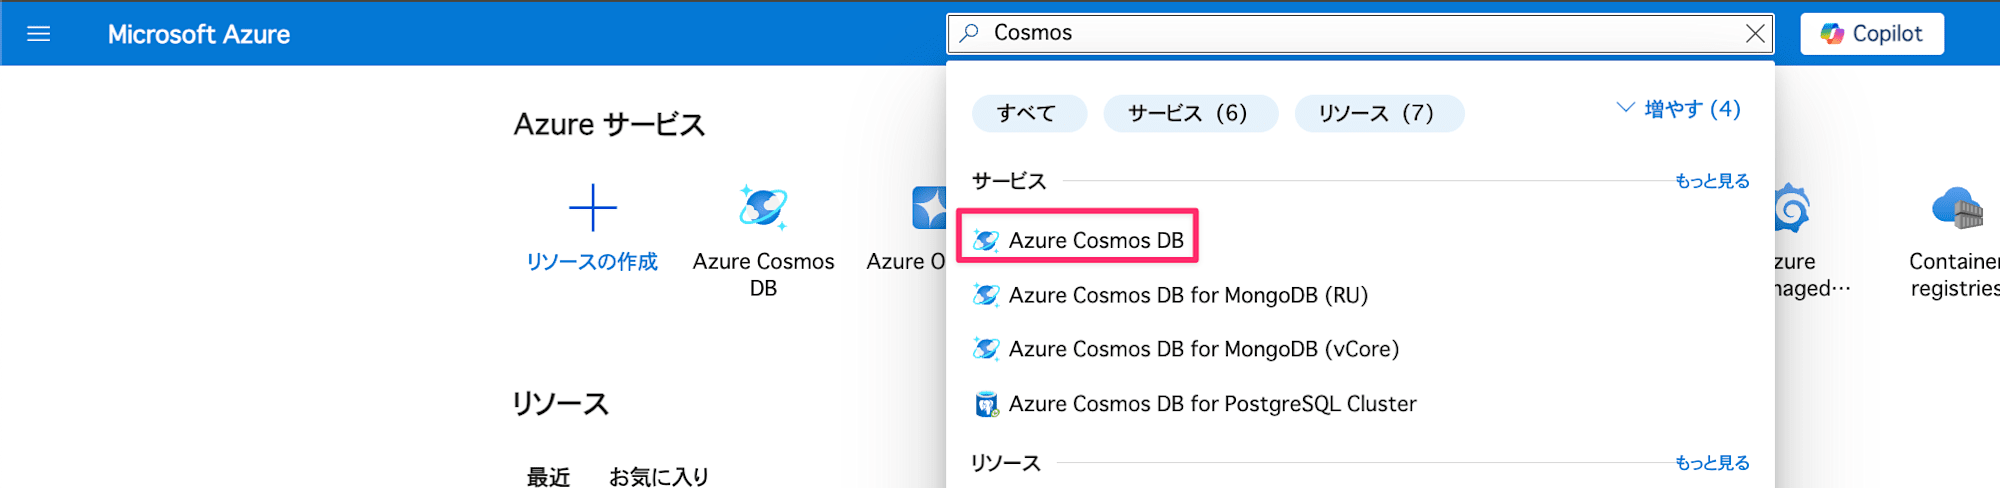Select the リソース (7) filter pill
The width and height of the screenshot is (2000, 488).
(x=1379, y=113)
